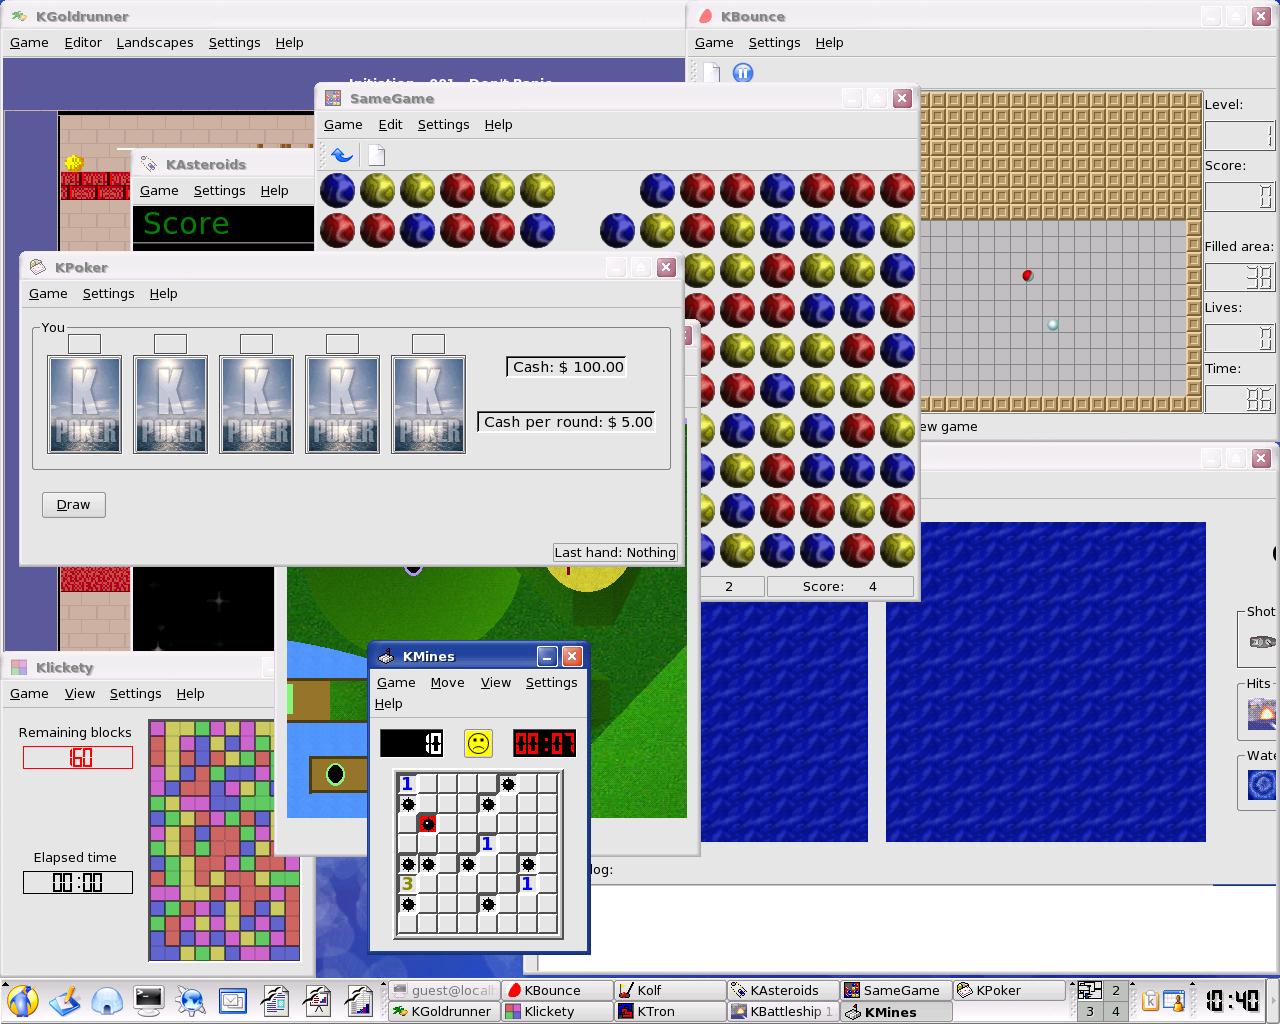Open the OpenOffice text document launcher
Image resolution: width=1280 pixels, height=1024 pixels.
(x=275, y=1000)
